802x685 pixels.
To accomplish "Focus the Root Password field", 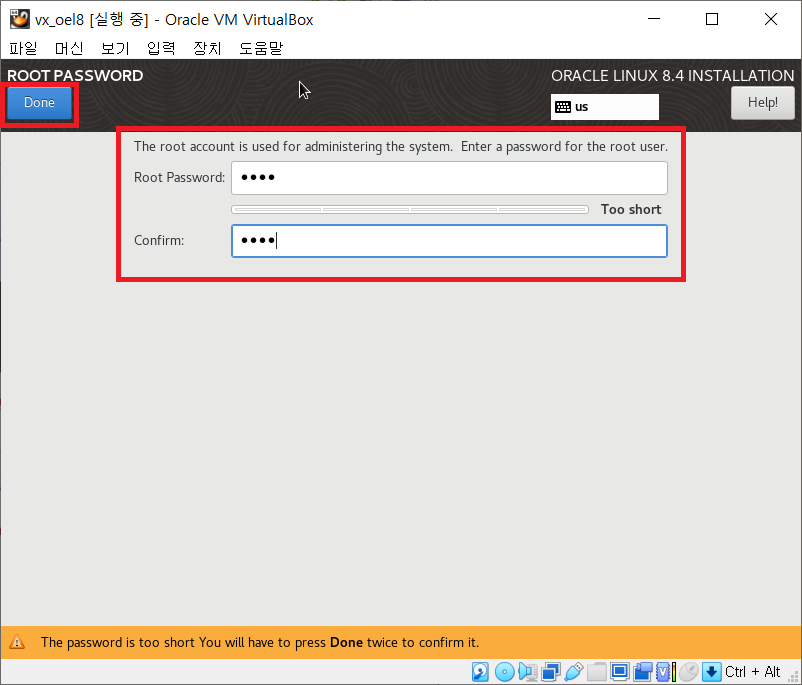I will 449,178.
